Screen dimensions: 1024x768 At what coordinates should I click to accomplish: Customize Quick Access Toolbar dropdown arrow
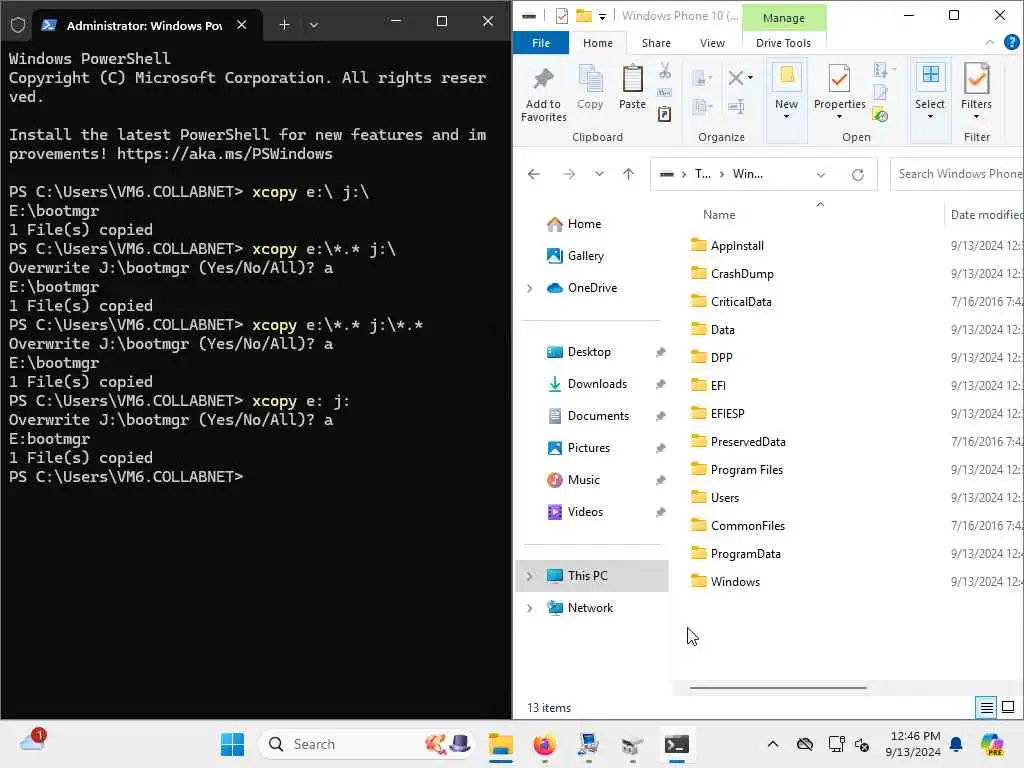tap(602, 16)
